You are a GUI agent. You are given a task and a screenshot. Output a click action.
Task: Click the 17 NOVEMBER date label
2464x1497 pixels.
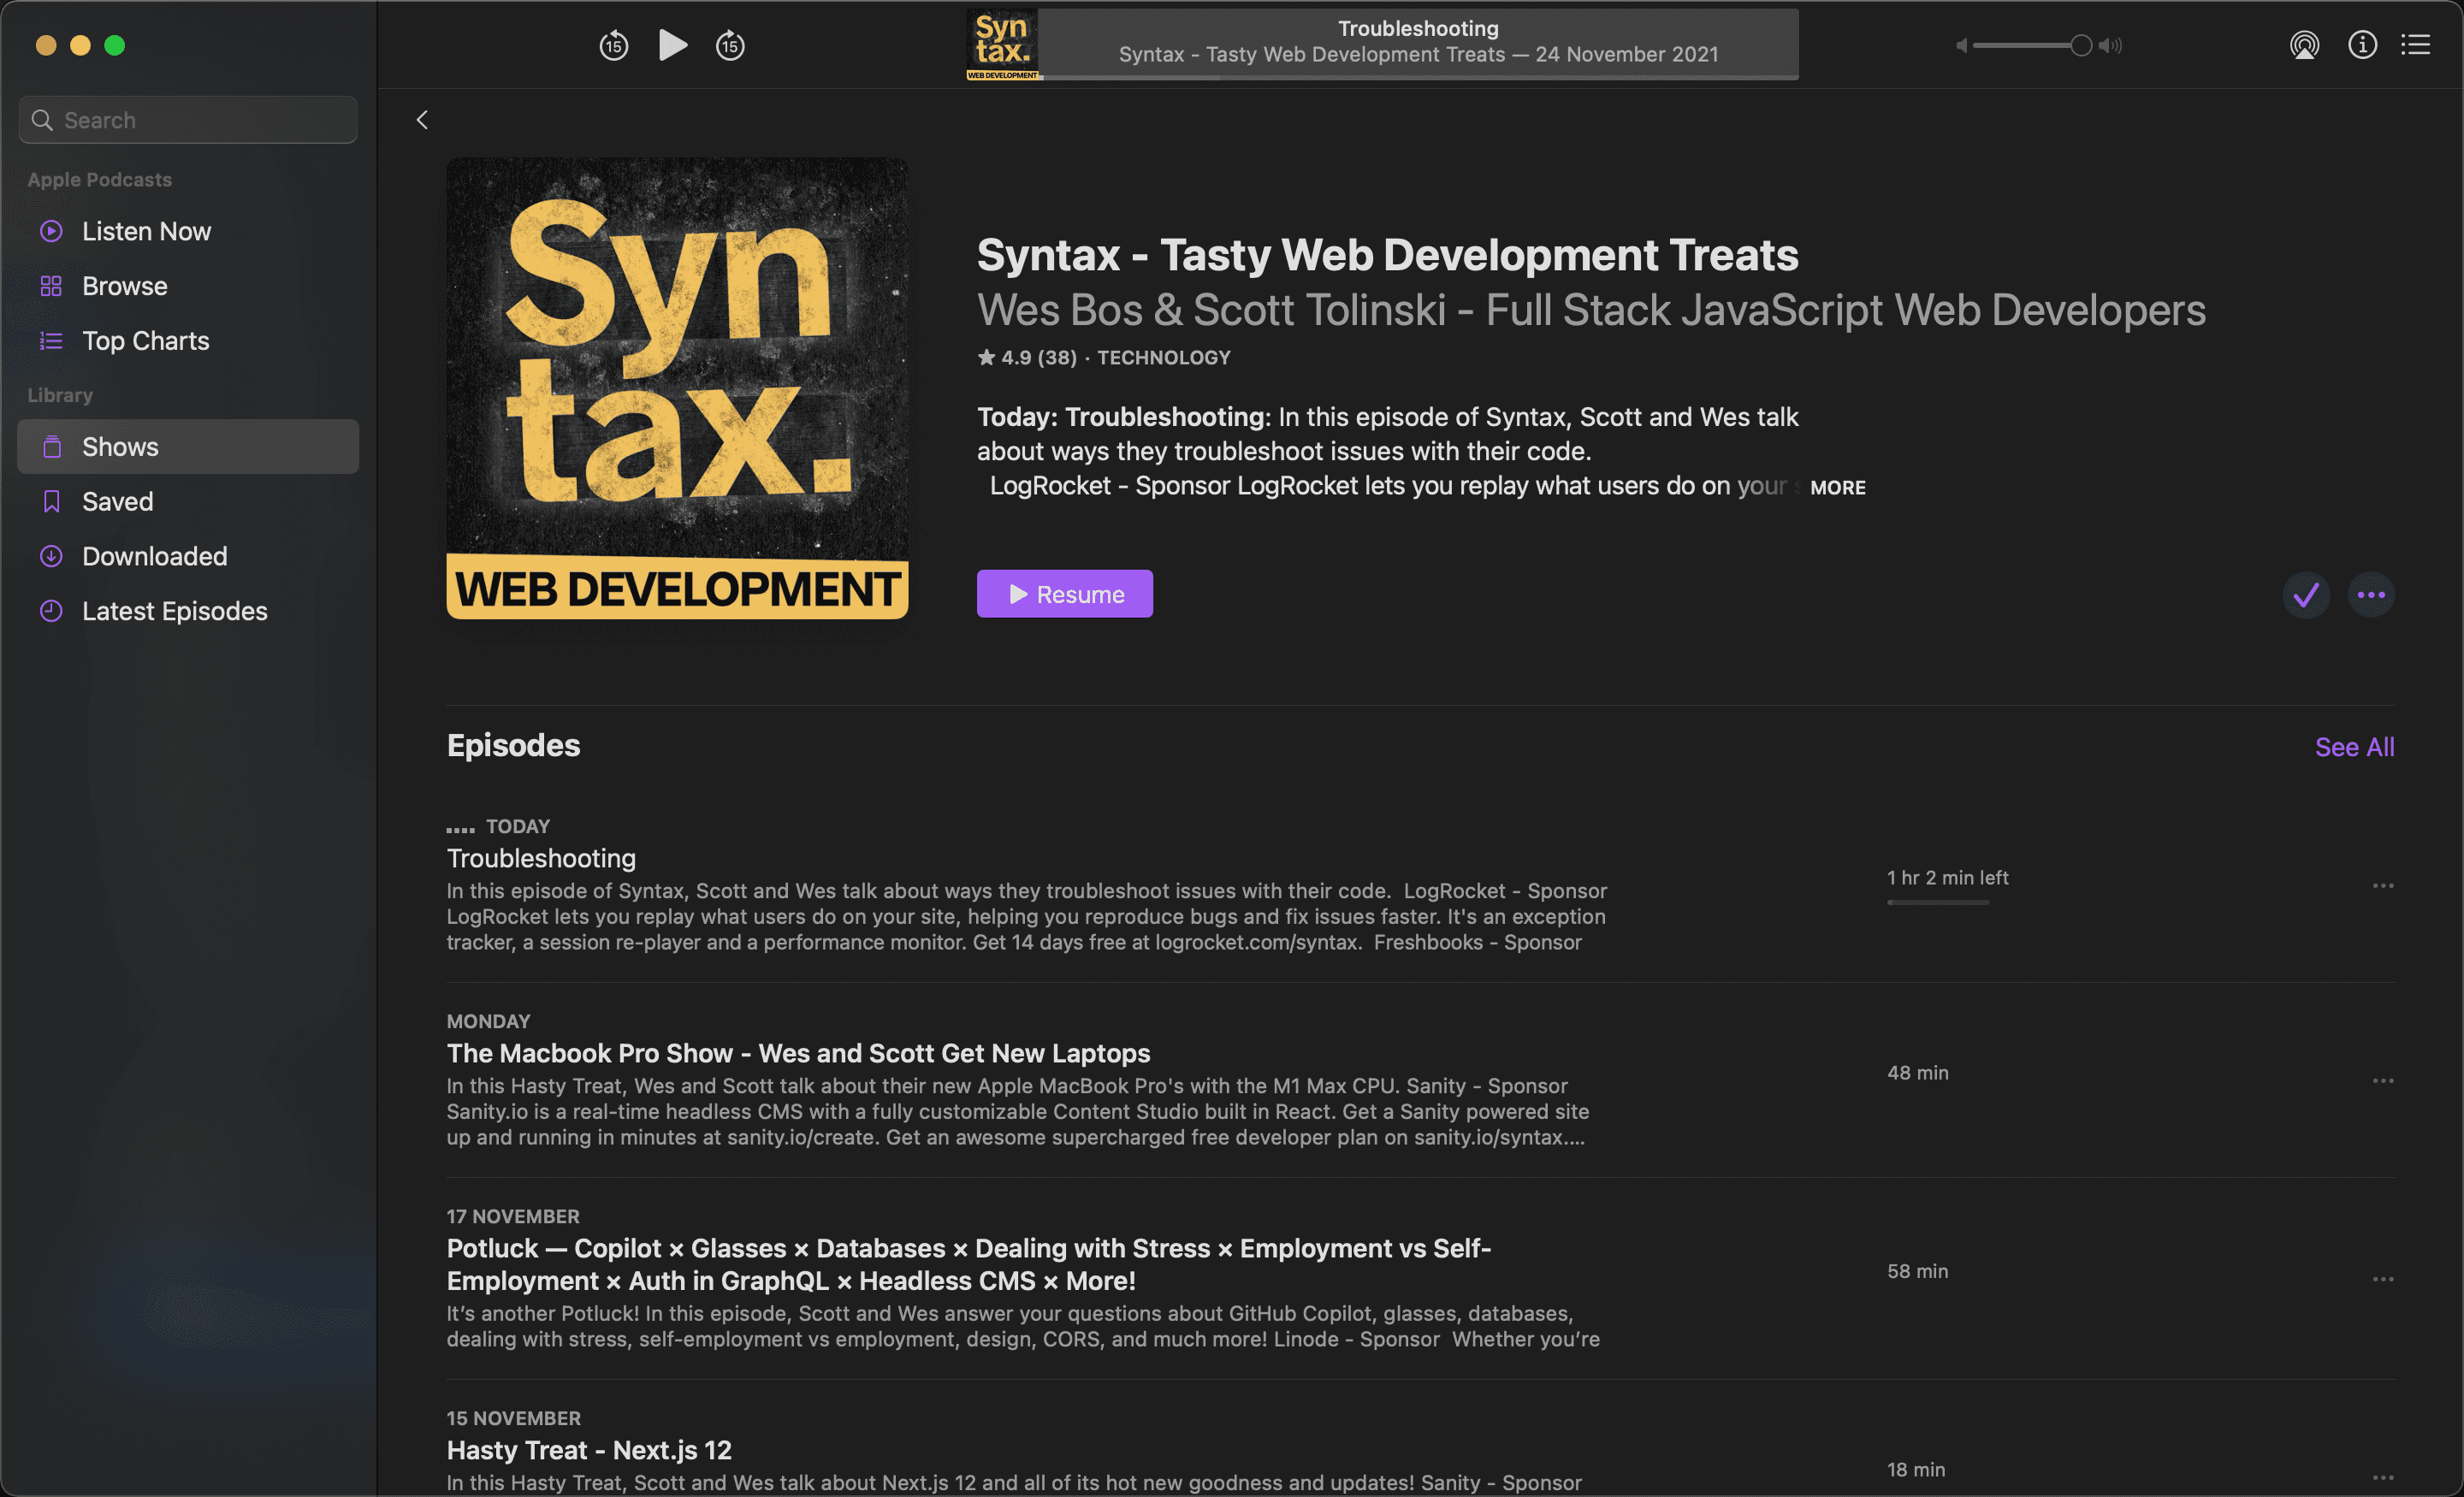click(x=513, y=1216)
